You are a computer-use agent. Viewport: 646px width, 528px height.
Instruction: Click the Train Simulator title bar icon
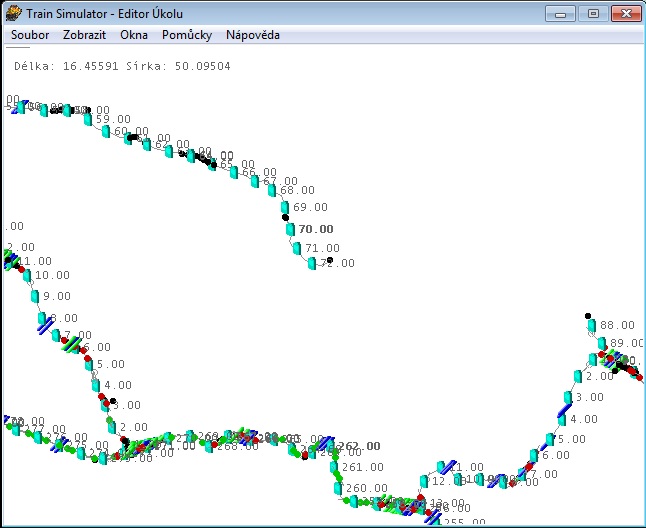[x=13, y=13]
